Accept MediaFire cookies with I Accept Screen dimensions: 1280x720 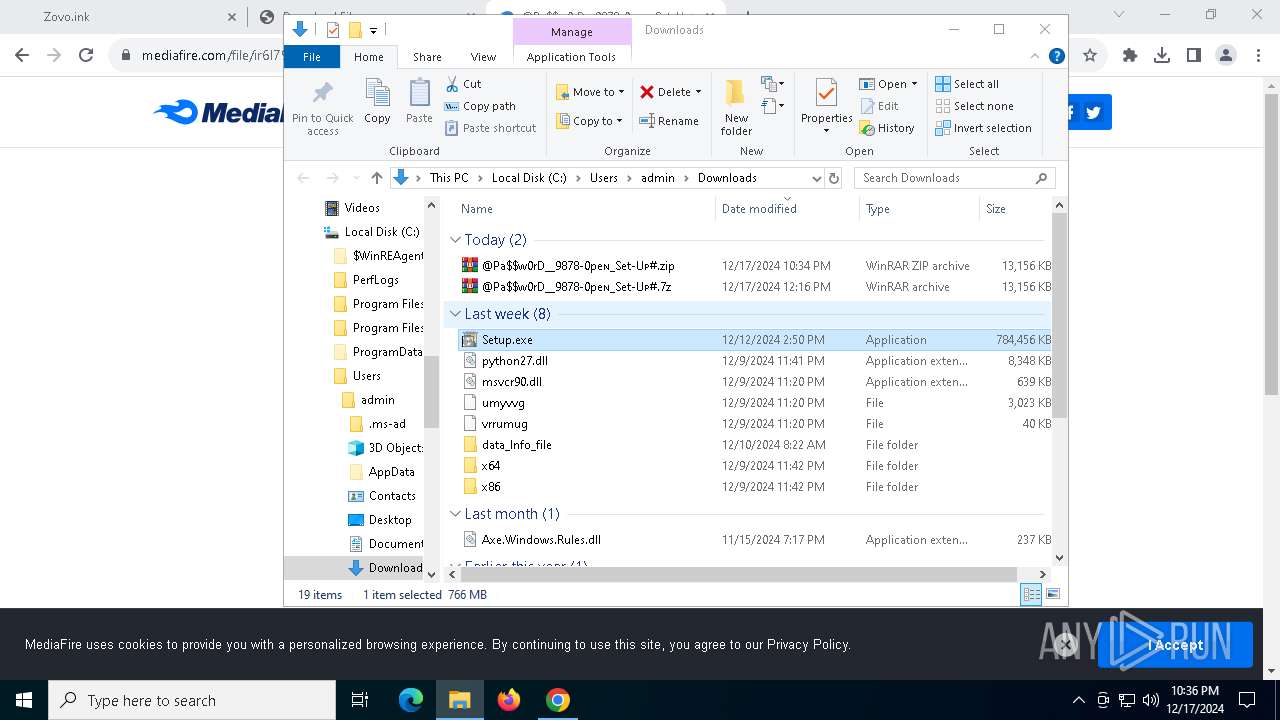click(1175, 645)
